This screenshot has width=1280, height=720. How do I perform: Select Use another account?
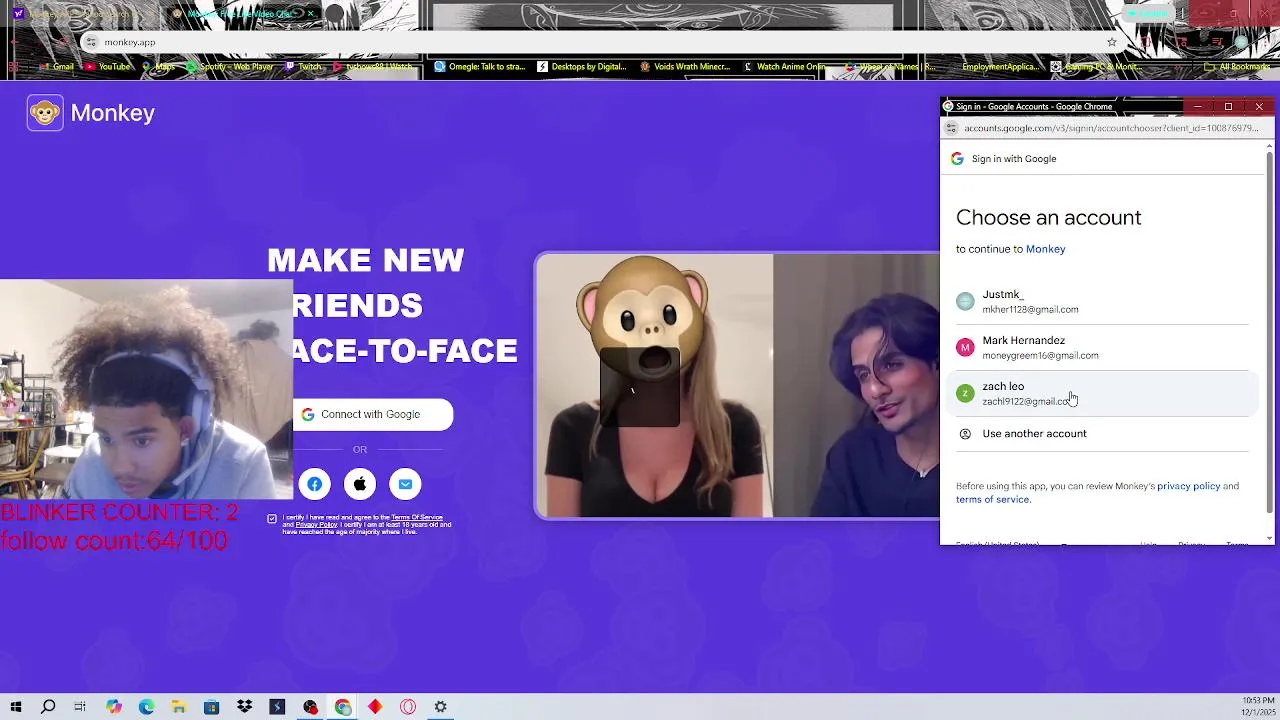tap(1102, 434)
